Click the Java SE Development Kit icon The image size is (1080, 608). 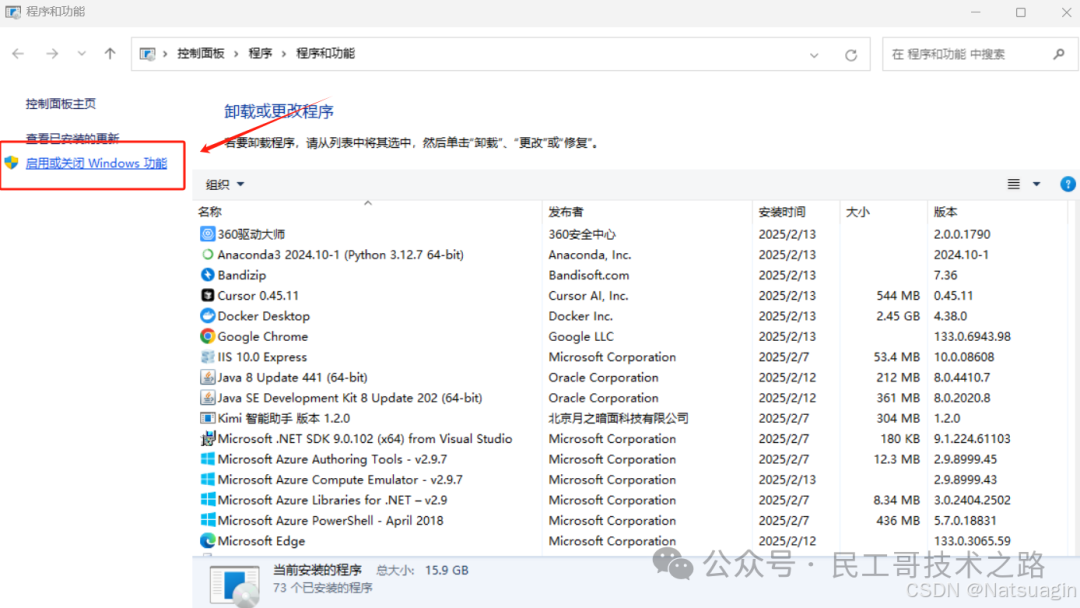[x=207, y=397]
